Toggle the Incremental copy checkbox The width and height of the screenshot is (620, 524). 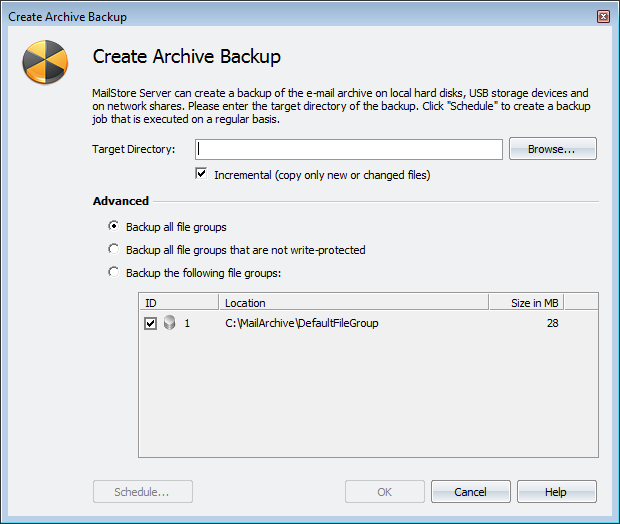pos(203,174)
